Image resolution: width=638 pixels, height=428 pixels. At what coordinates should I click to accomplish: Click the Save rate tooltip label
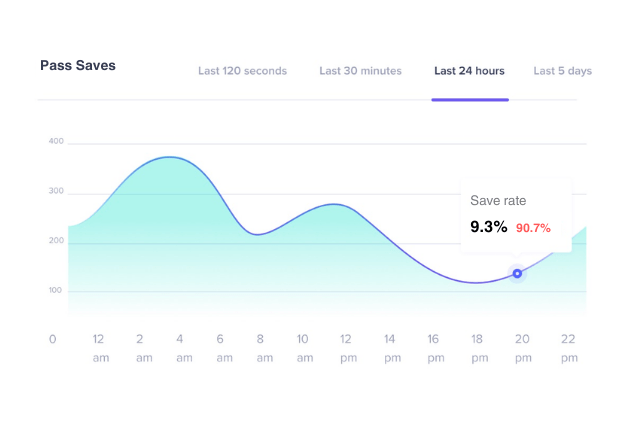pyautogui.click(x=498, y=201)
